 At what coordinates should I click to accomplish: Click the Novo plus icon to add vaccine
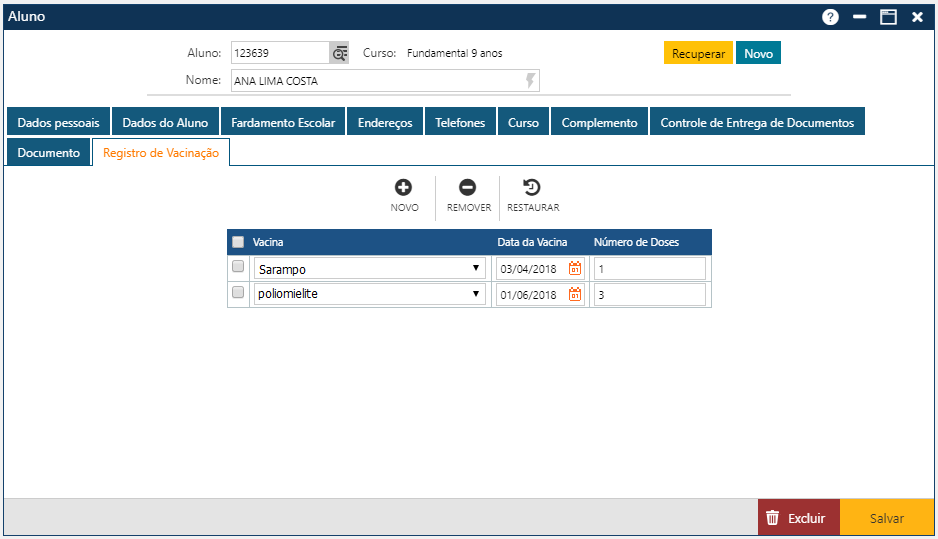click(404, 187)
